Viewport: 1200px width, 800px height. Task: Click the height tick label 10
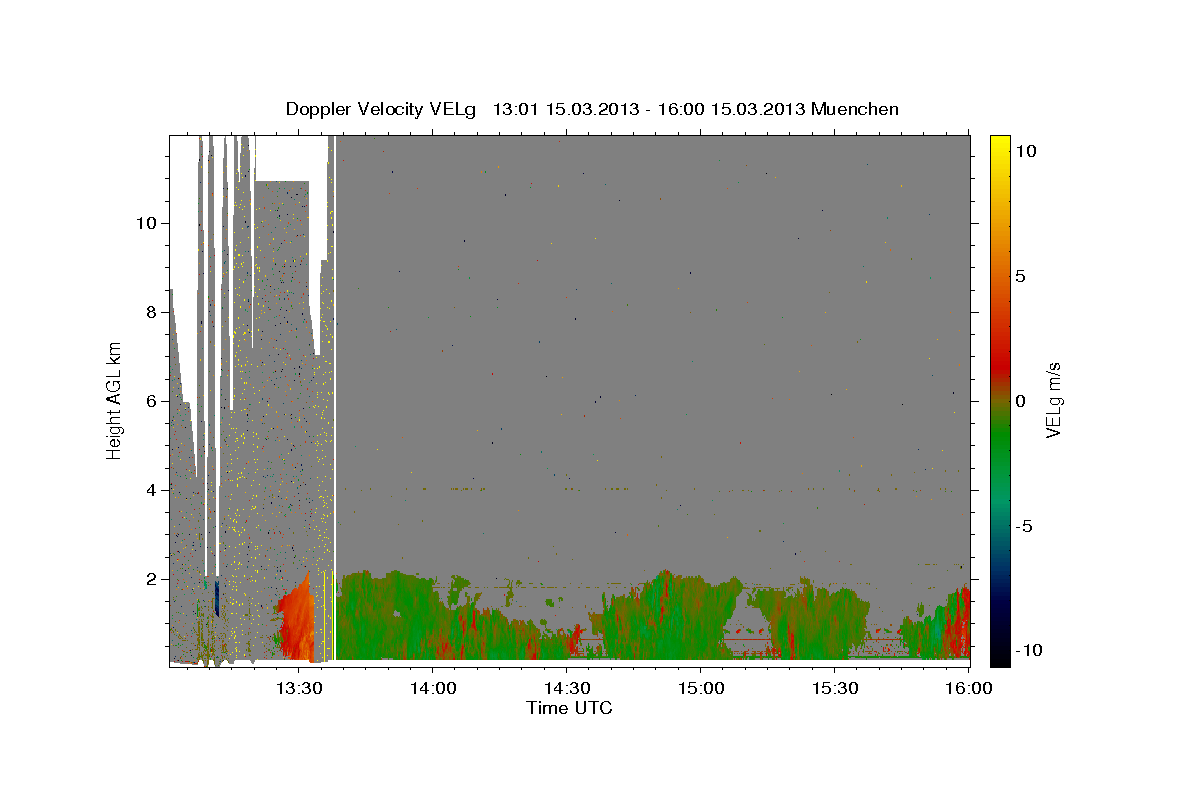[x=148, y=223]
